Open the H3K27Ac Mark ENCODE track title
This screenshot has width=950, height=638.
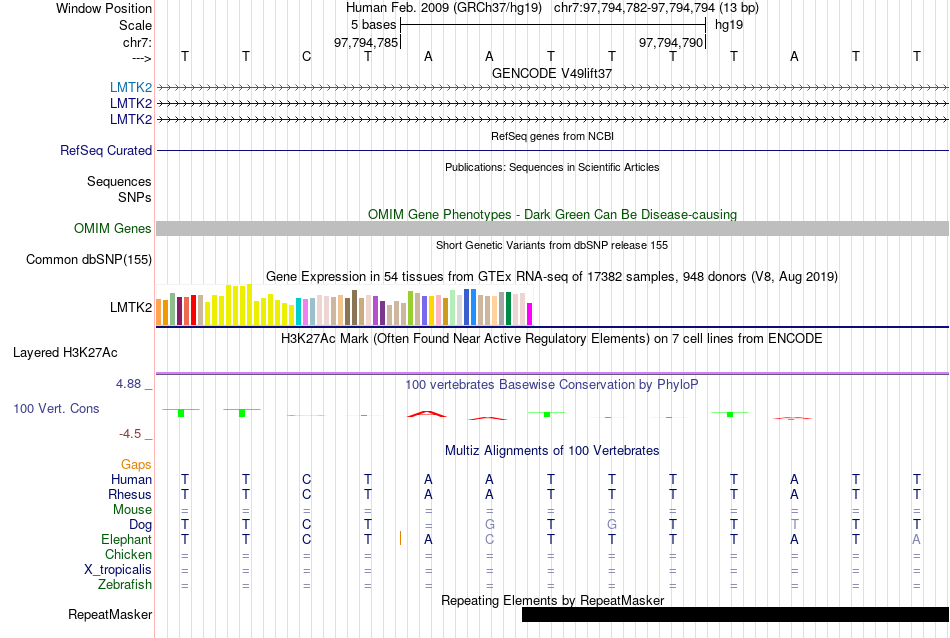[x=552, y=339]
